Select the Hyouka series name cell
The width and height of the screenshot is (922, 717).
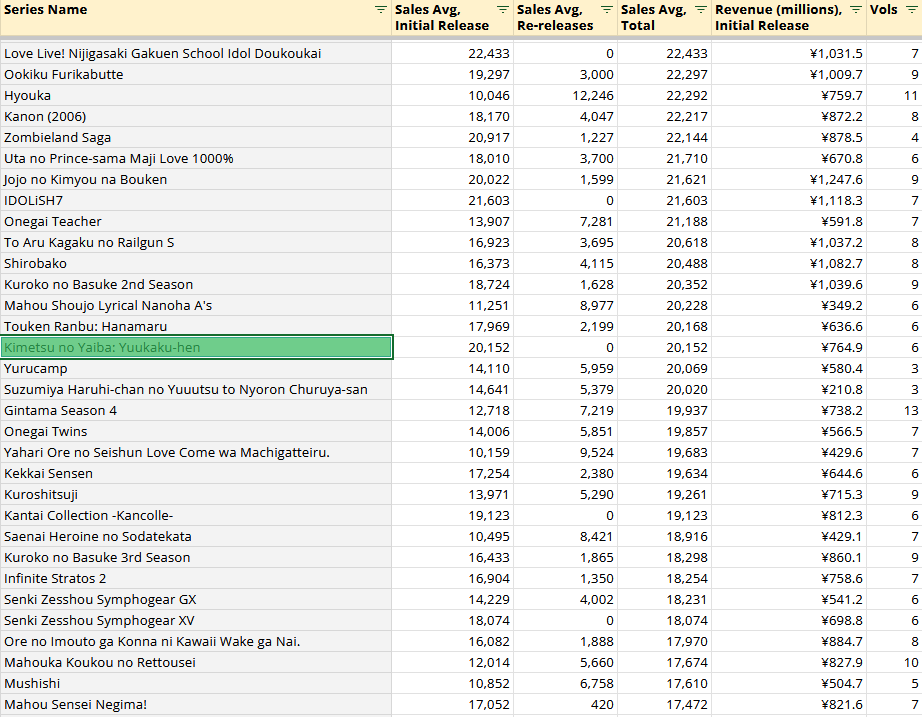[196, 95]
